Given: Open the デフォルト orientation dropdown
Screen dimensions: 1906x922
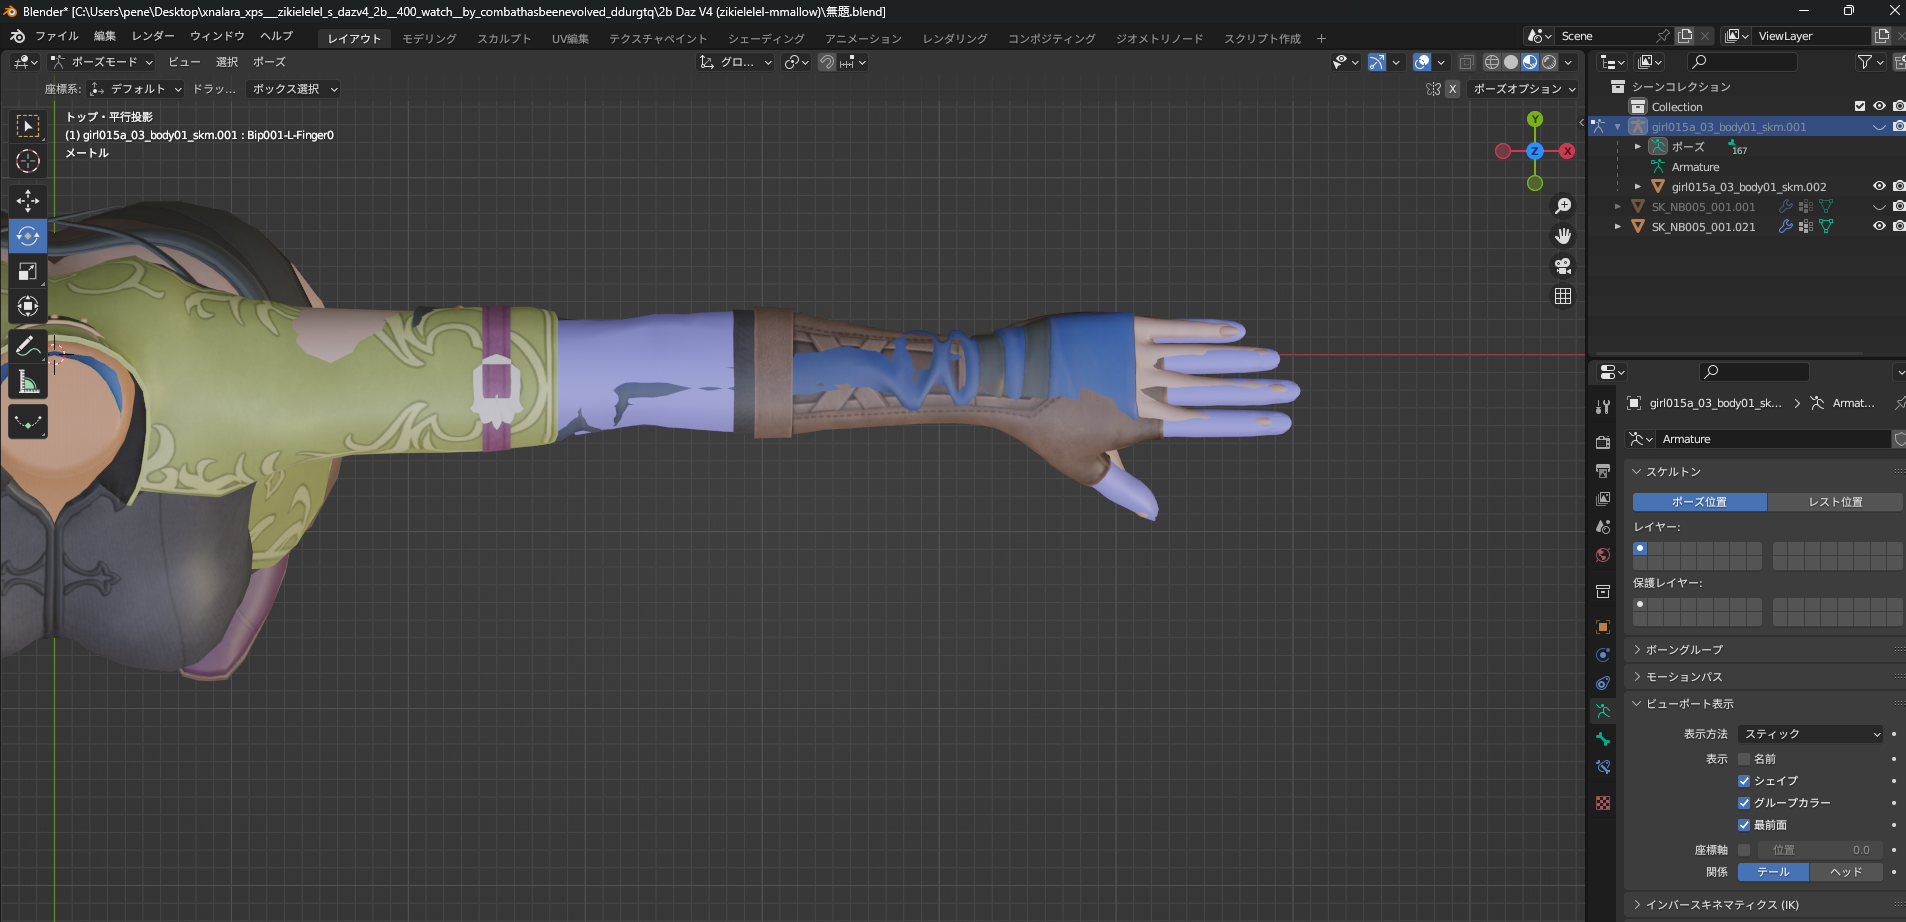Looking at the screenshot, I should [x=136, y=89].
